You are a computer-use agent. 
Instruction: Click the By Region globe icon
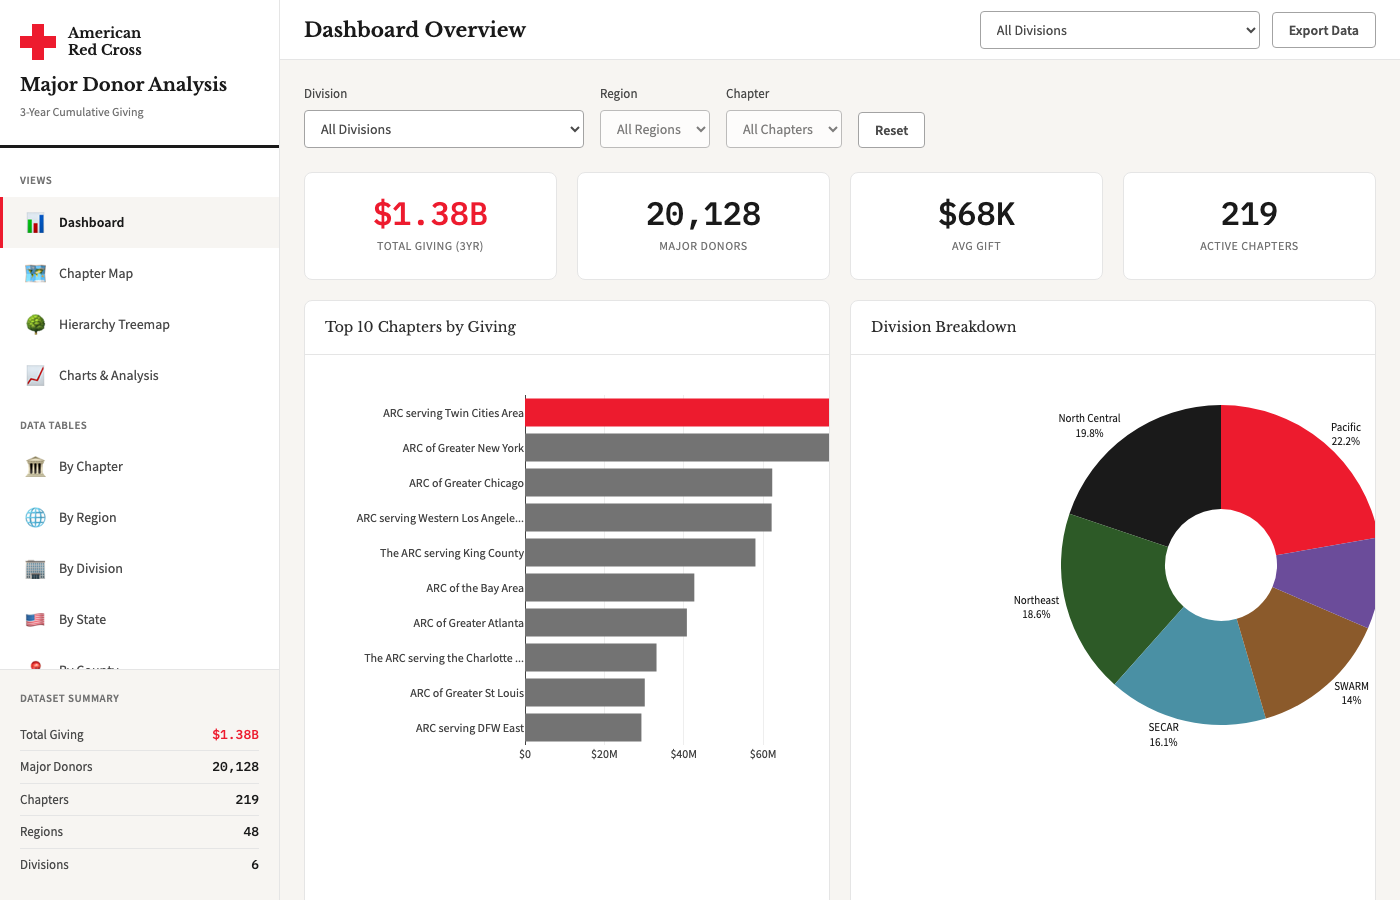(x=36, y=518)
